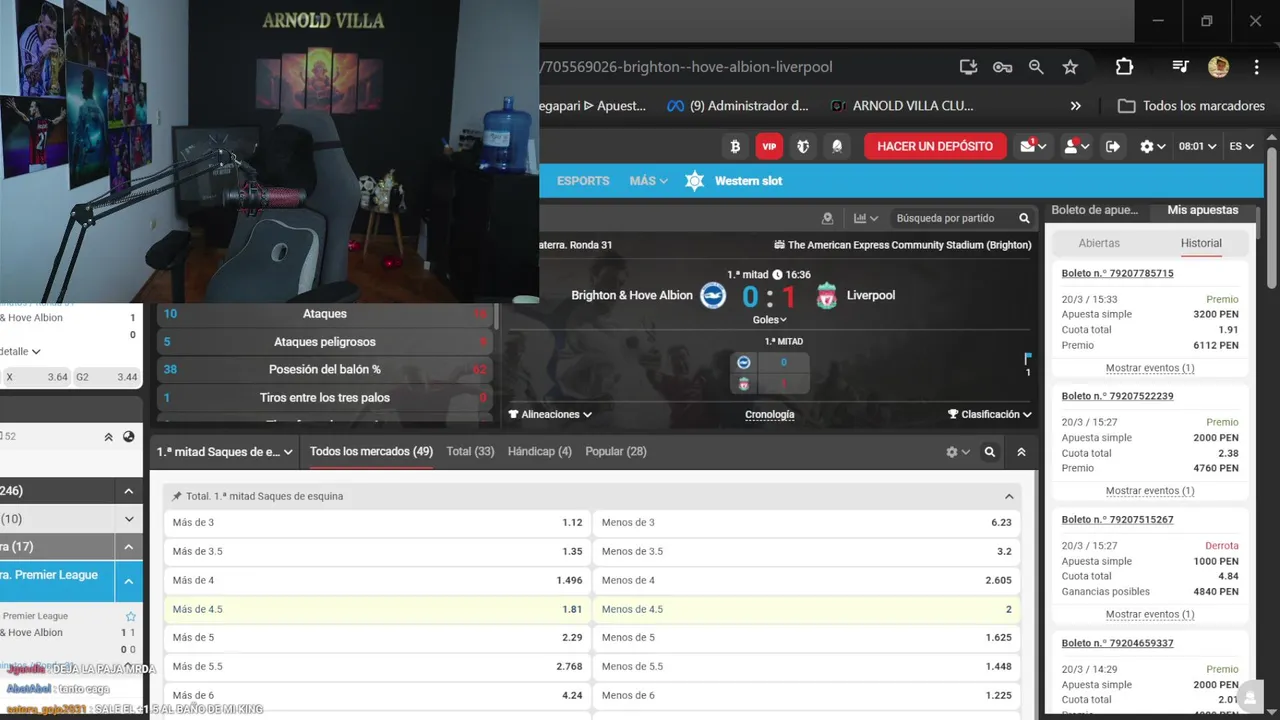Open ARNOLD VILLA CLU... bookmark
Image resolution: width=1280 pixels, height=720 pixels.
901,106
